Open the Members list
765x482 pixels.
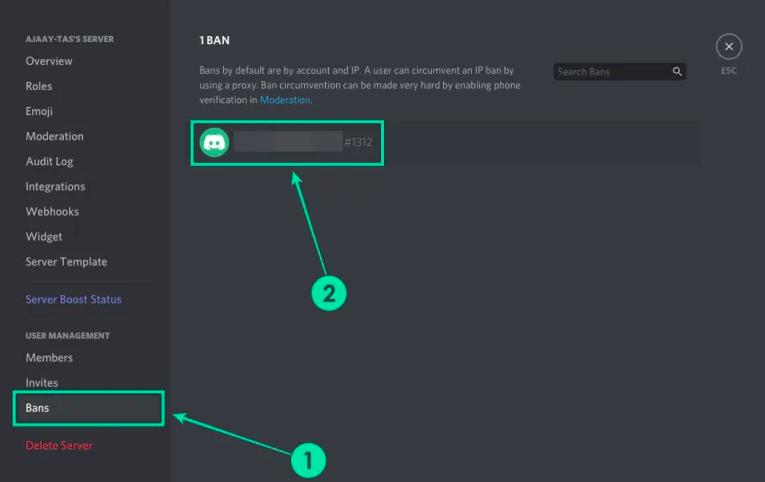coord(49,357)
